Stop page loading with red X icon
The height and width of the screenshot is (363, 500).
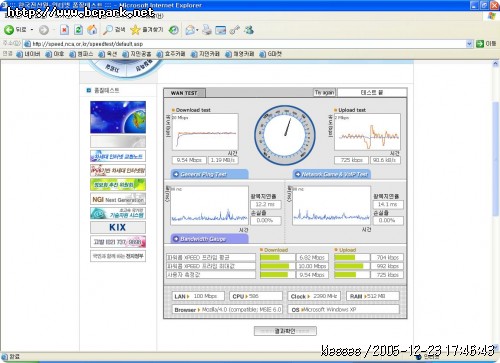pos(64,30)
